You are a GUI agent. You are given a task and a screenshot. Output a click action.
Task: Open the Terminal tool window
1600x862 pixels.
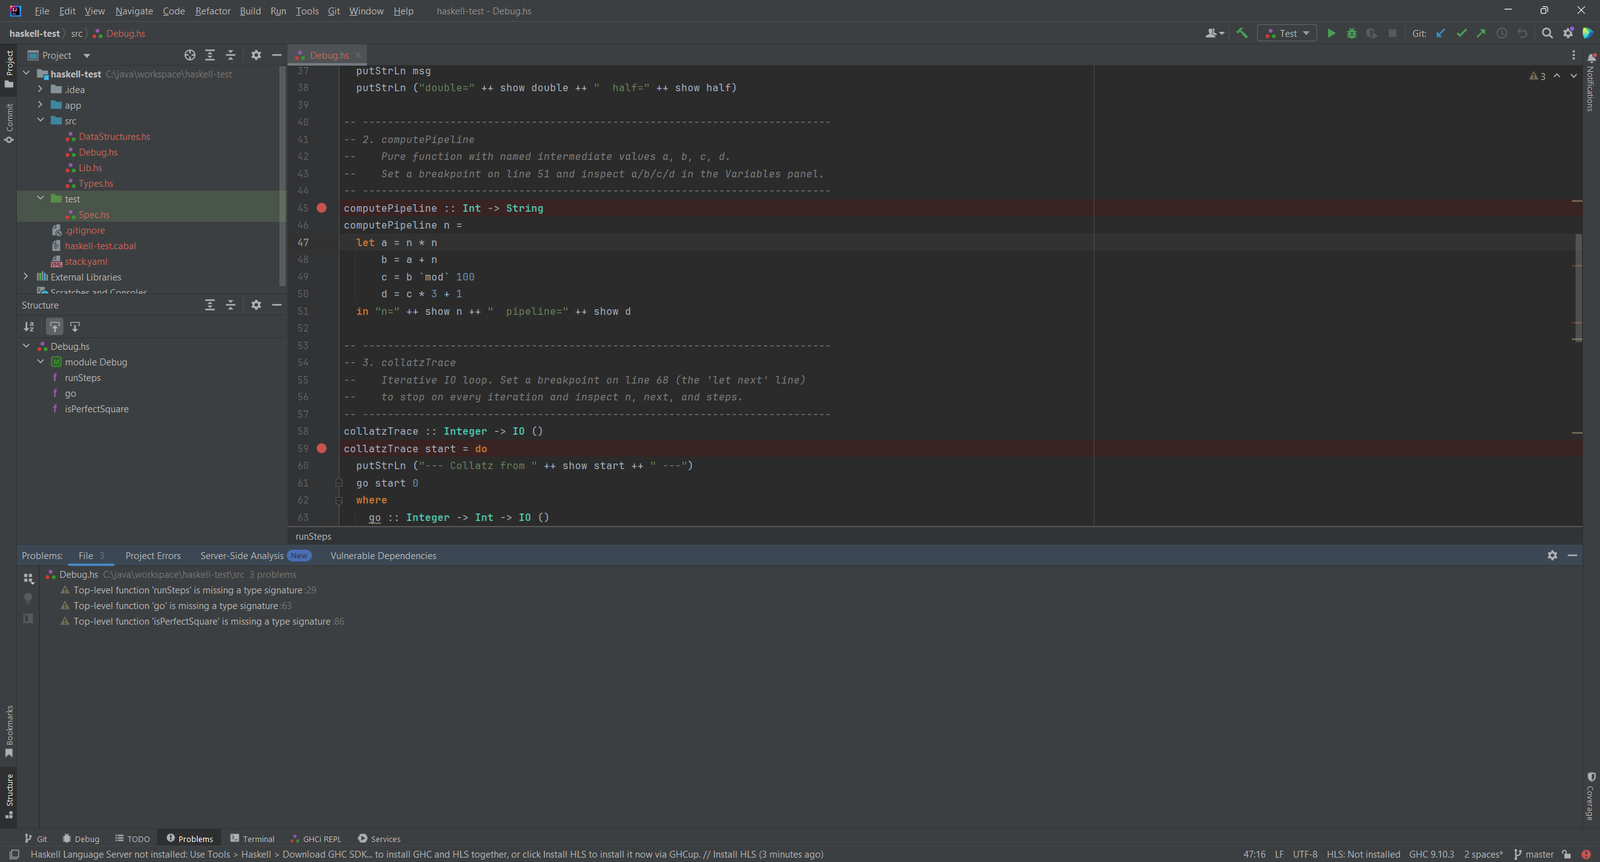coord(252,839)
